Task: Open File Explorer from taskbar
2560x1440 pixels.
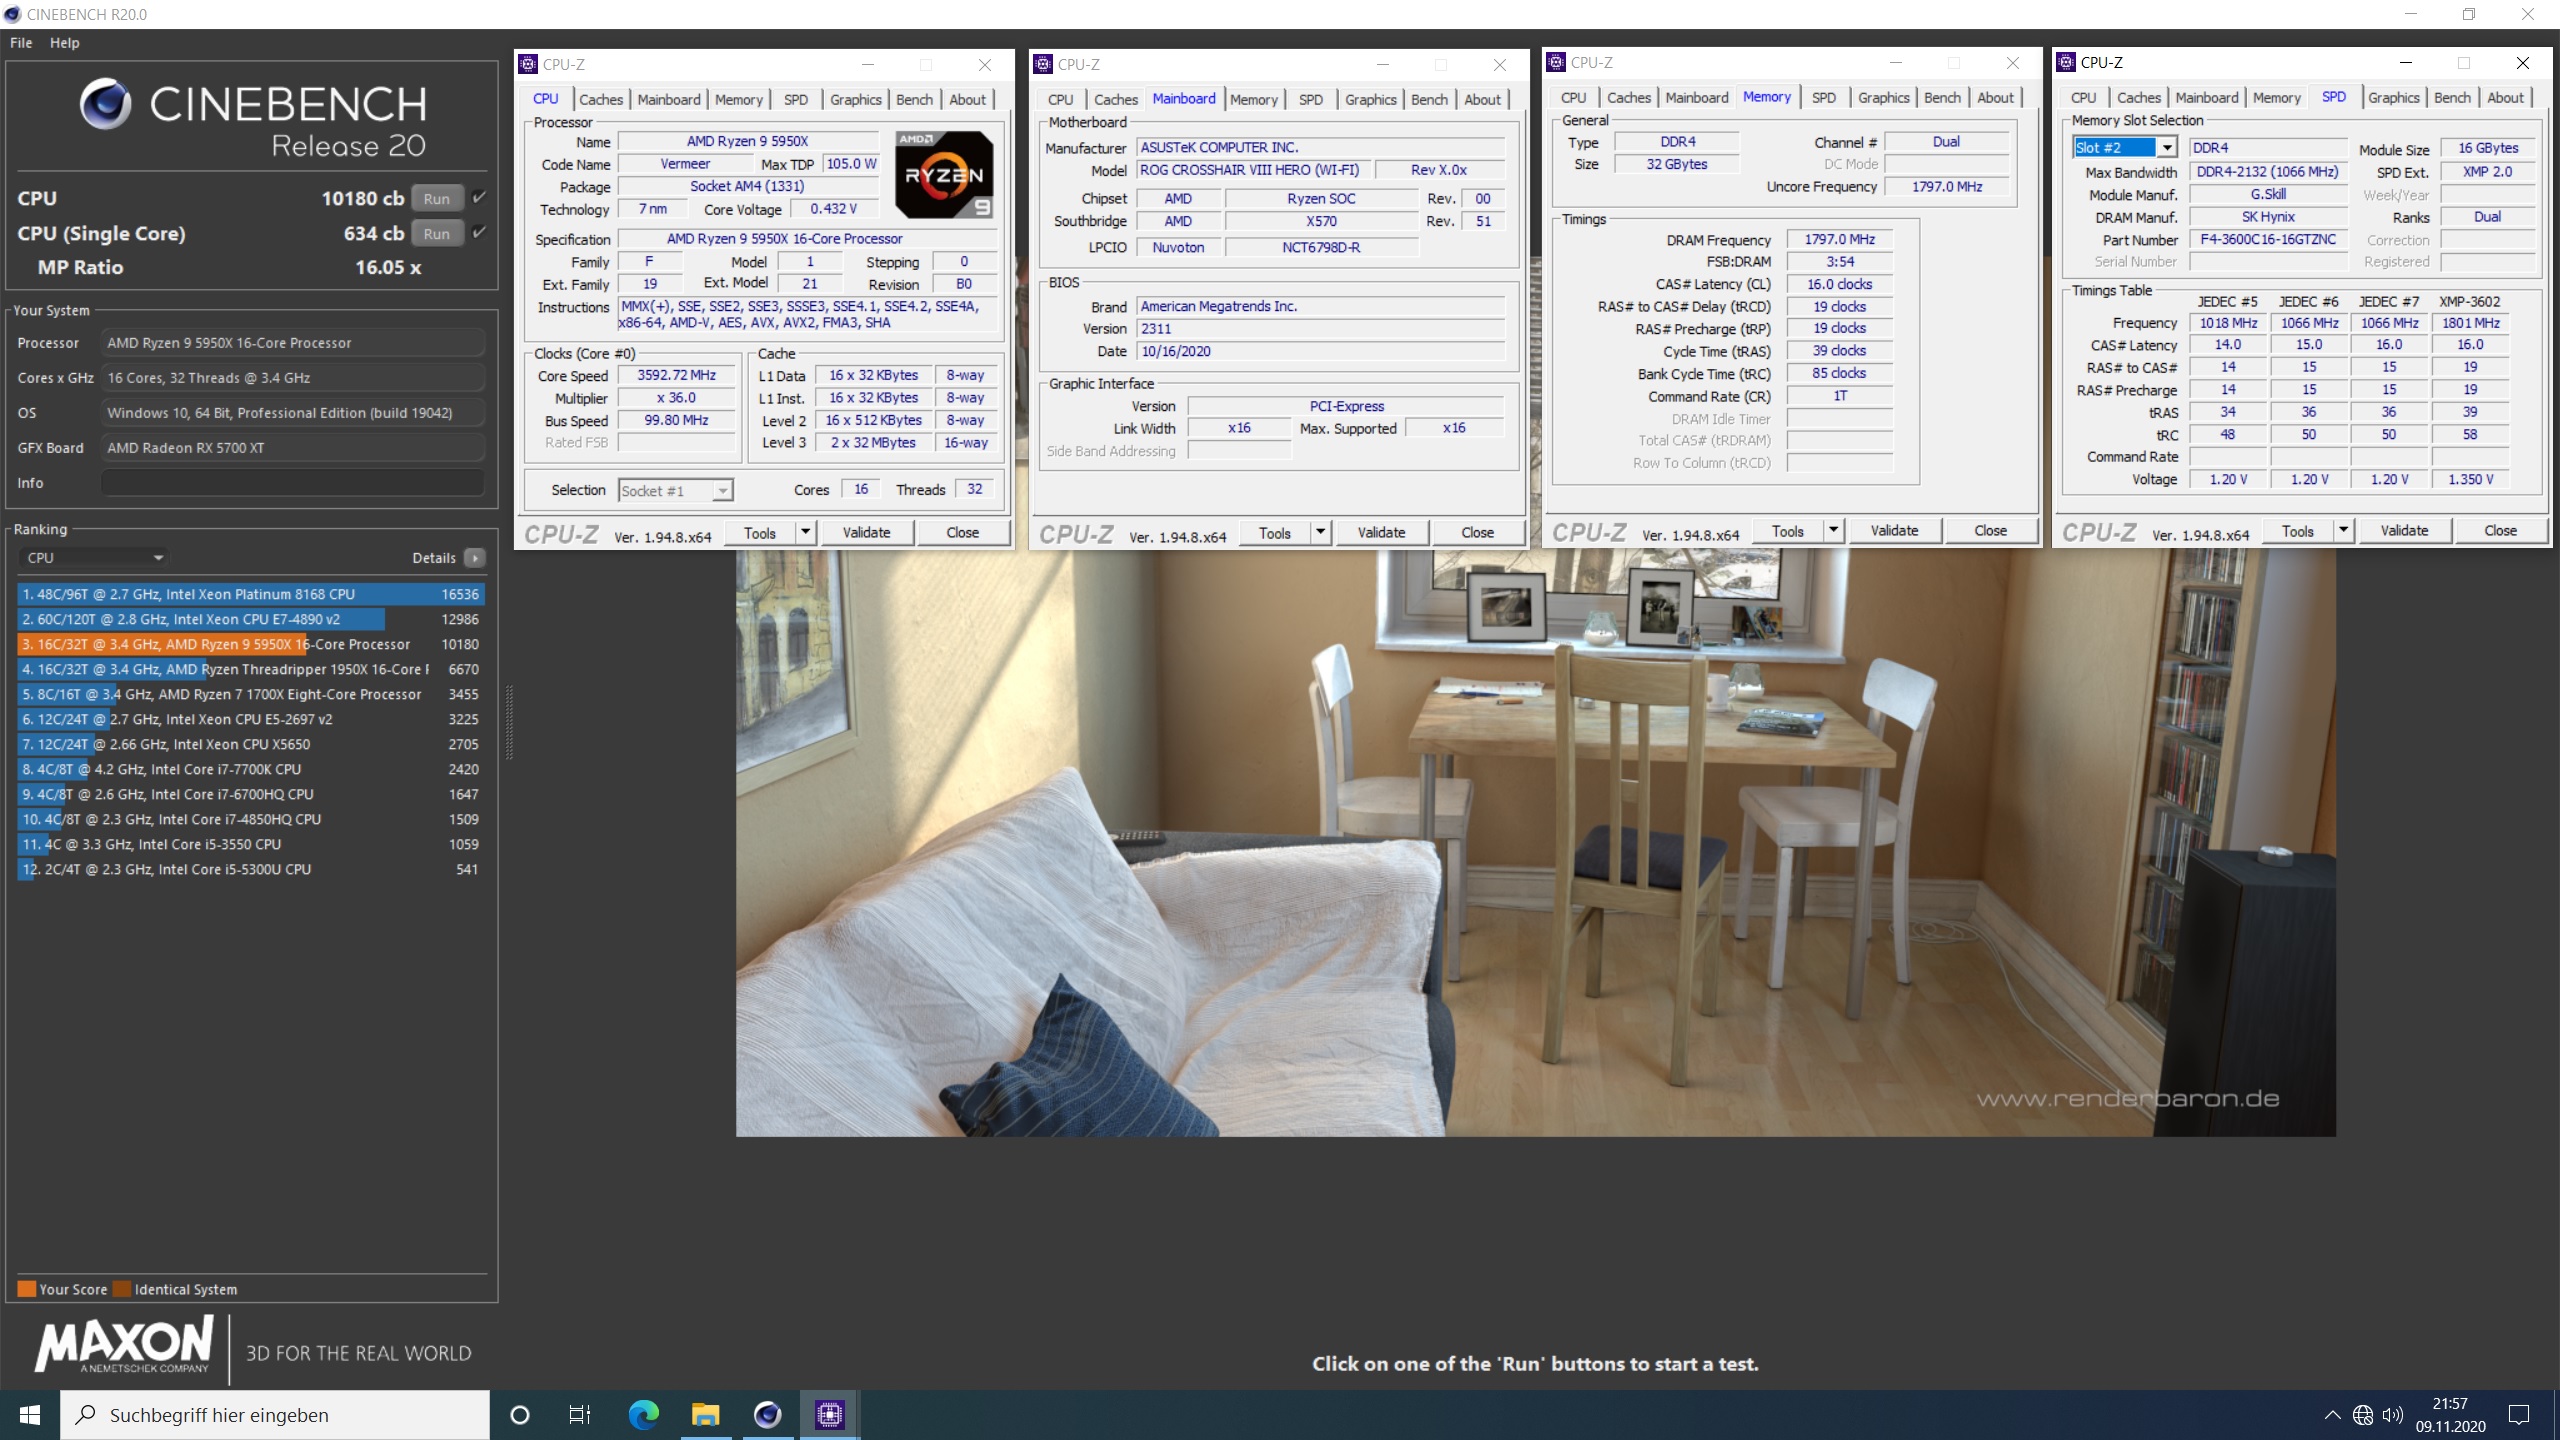Action: [x=705, y=1414]
